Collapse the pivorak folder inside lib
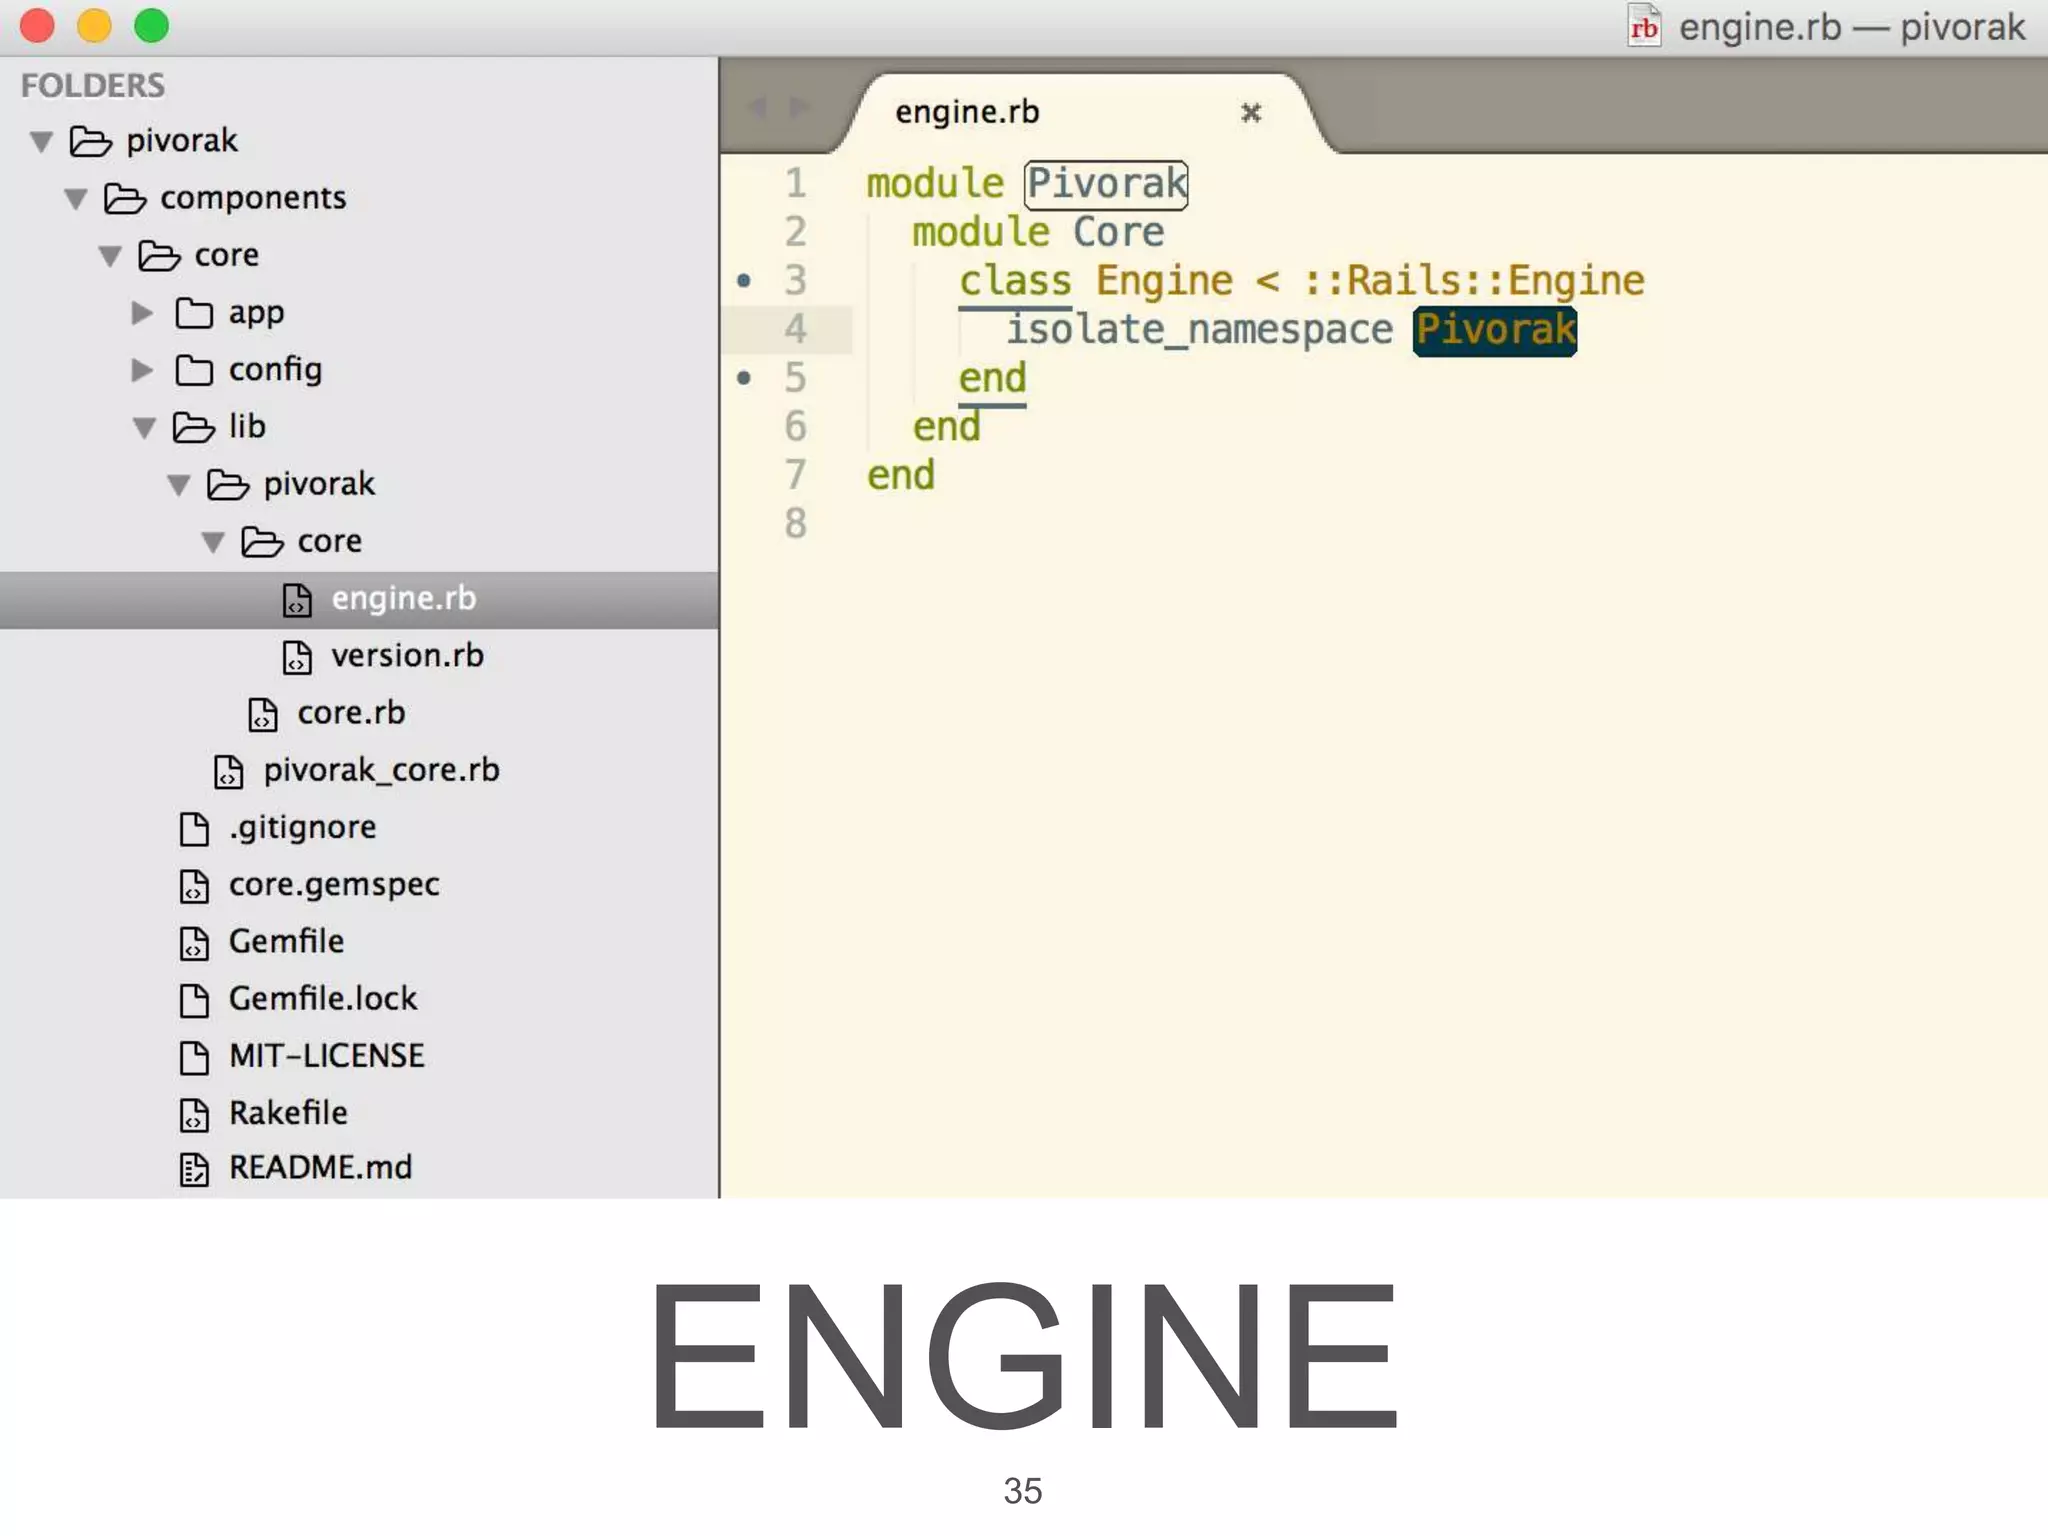The image size is (2048, 1536). coord(179,485)
